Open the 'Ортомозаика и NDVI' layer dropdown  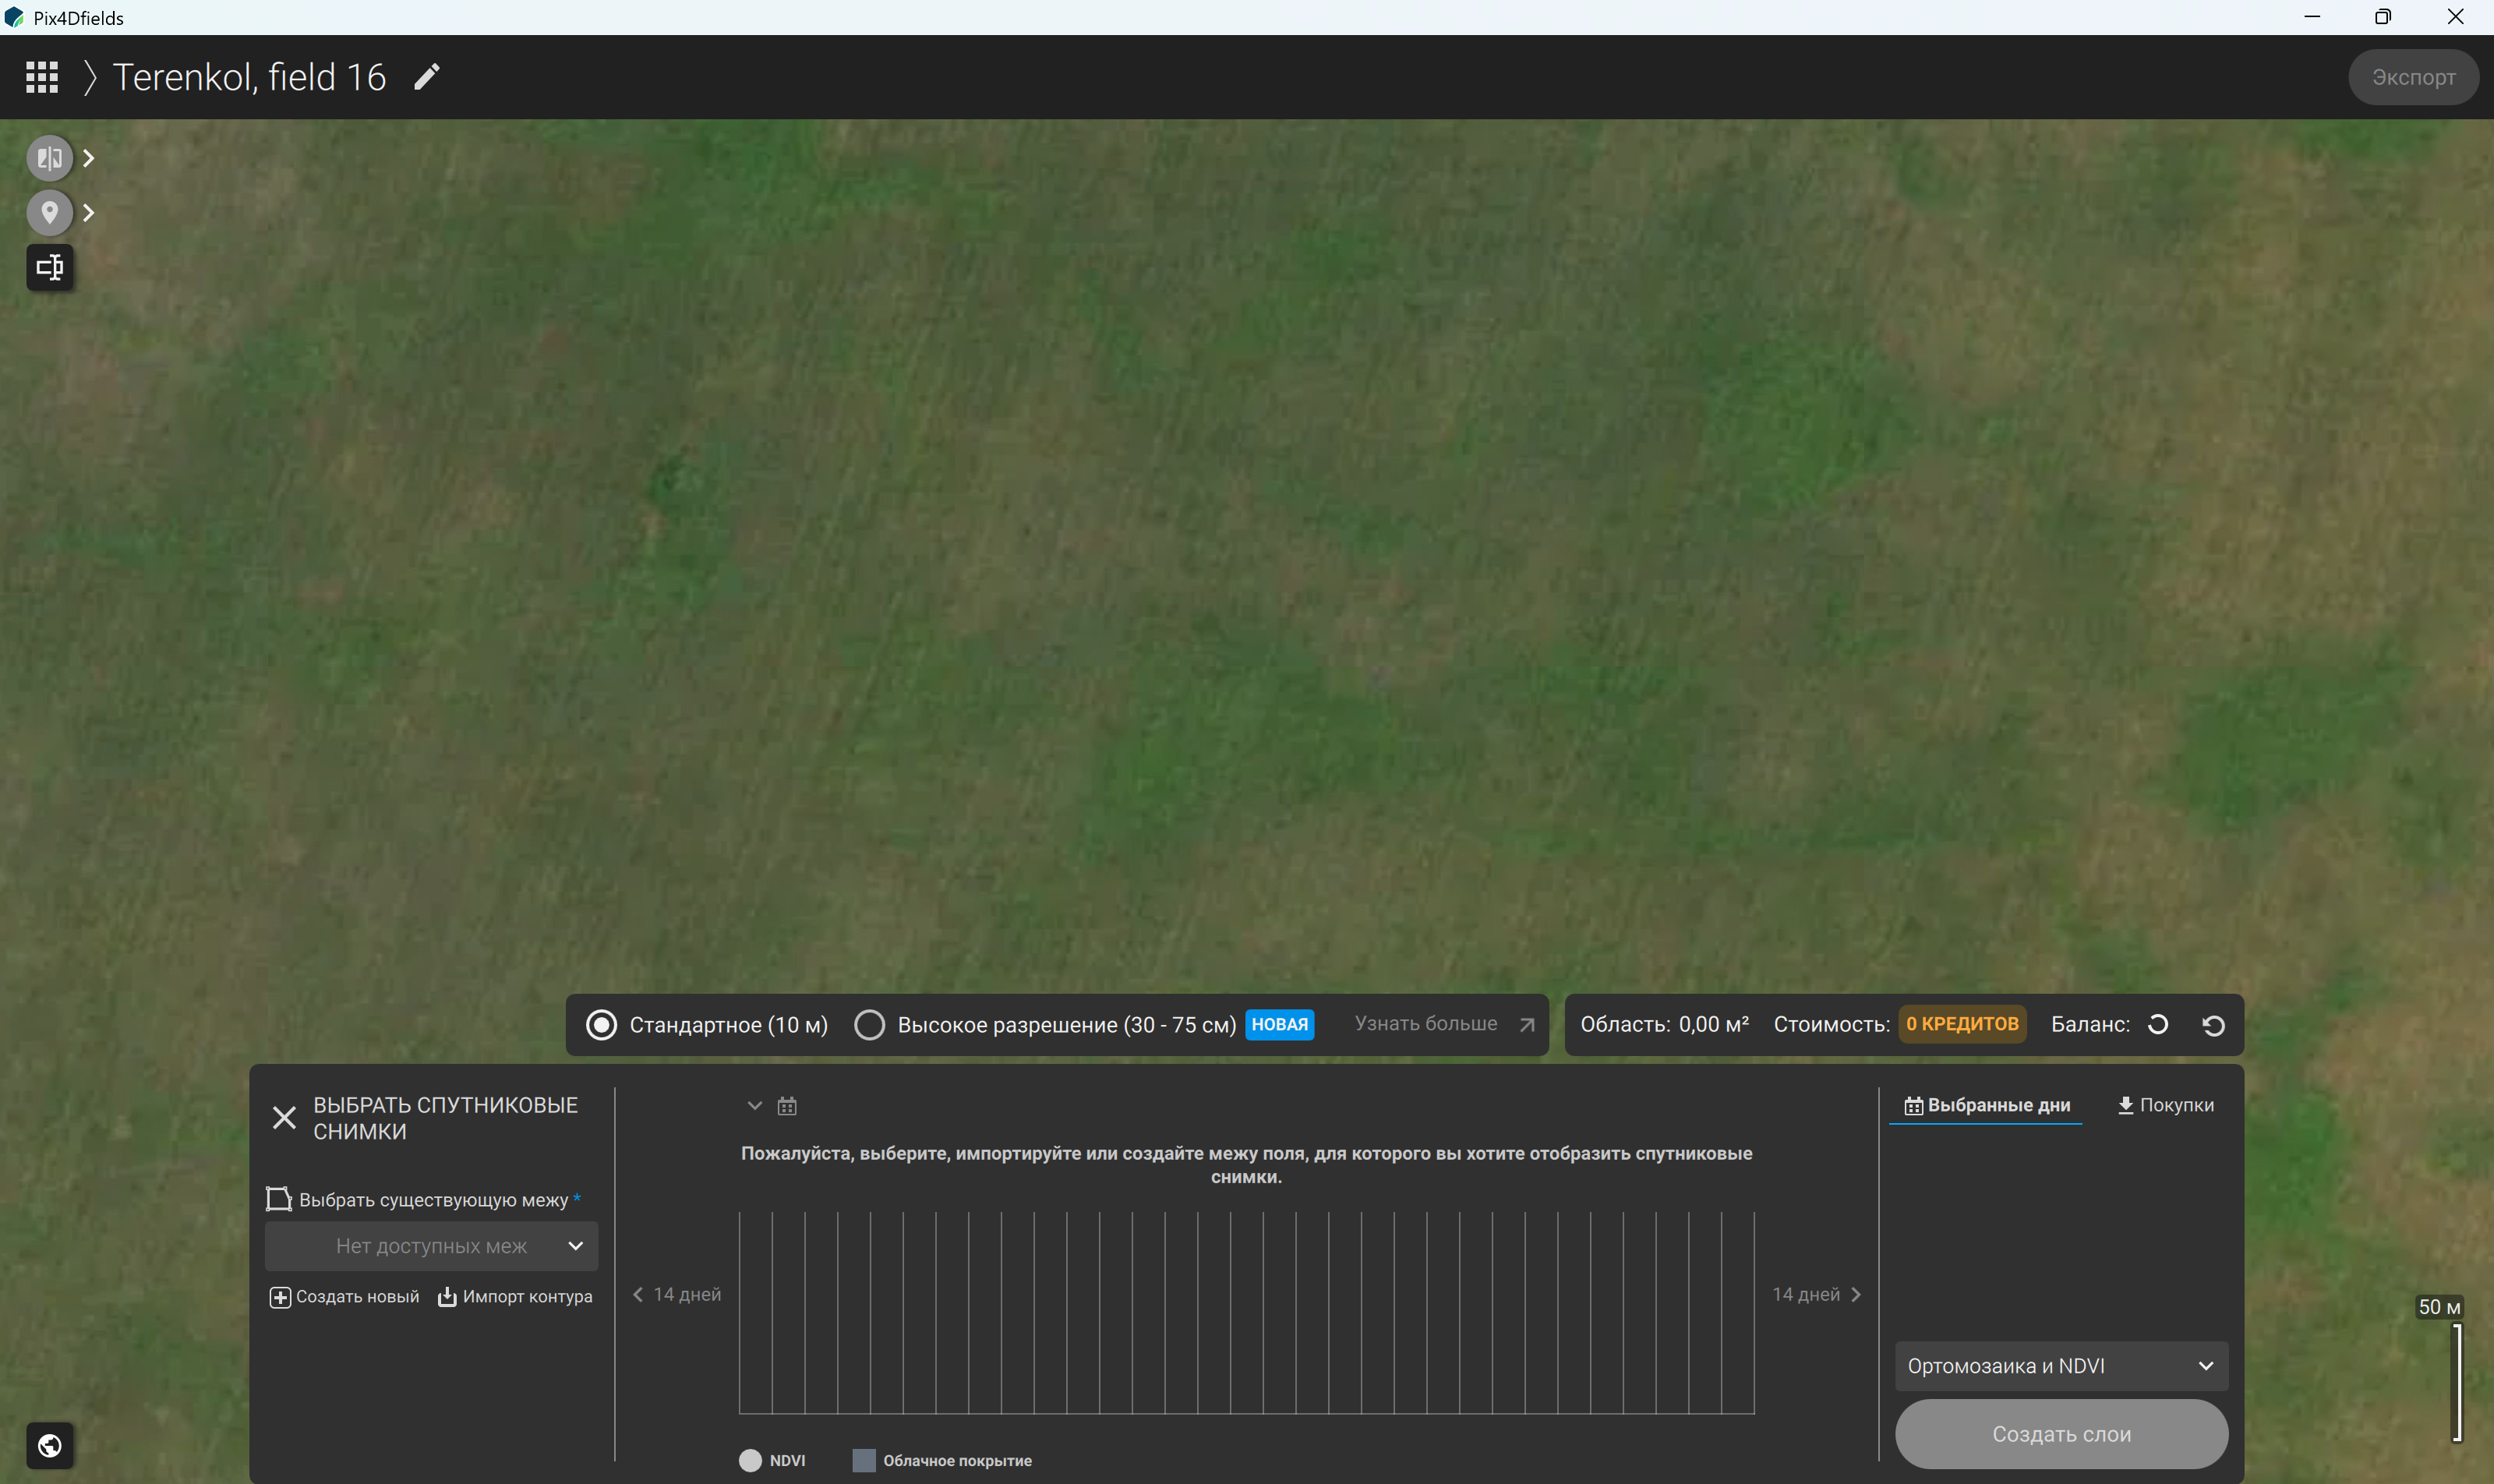pos(2061,1366)
